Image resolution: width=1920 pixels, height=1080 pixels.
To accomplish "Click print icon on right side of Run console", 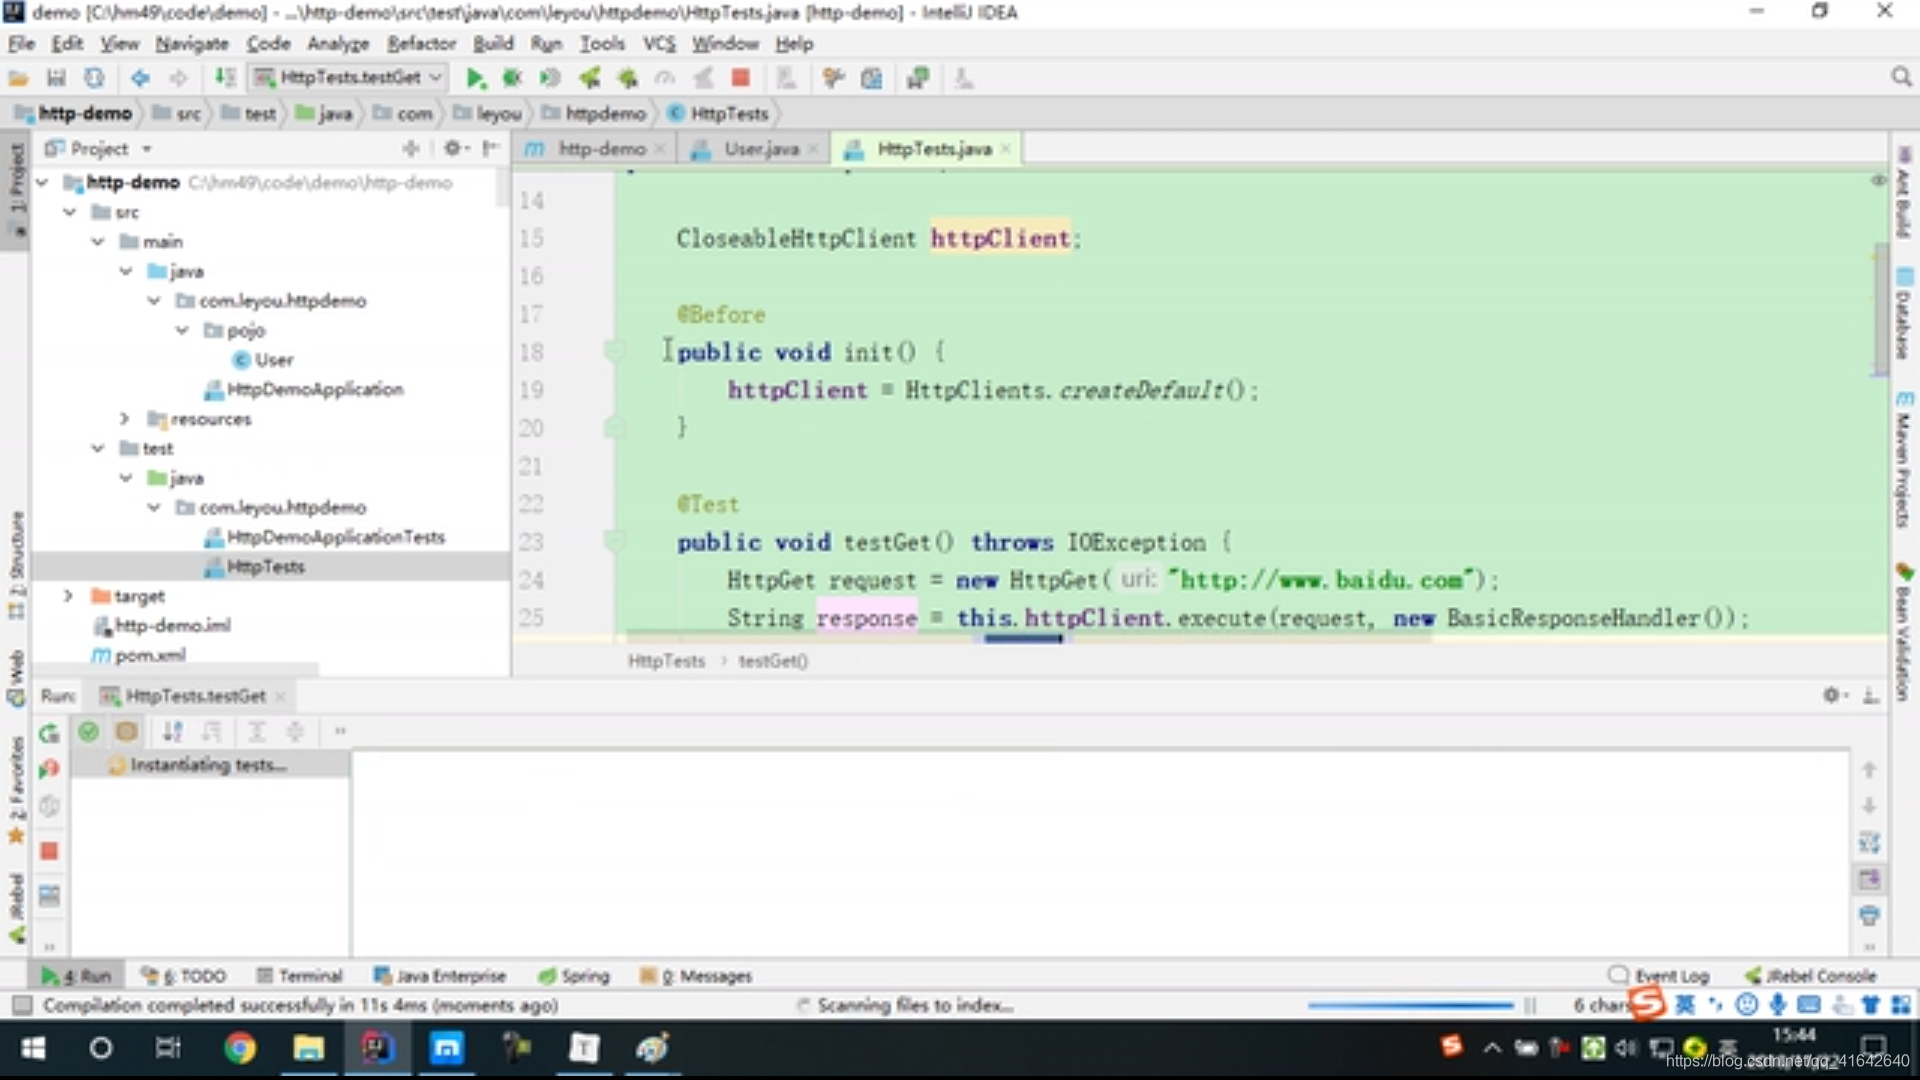I will click(1869, 915).
